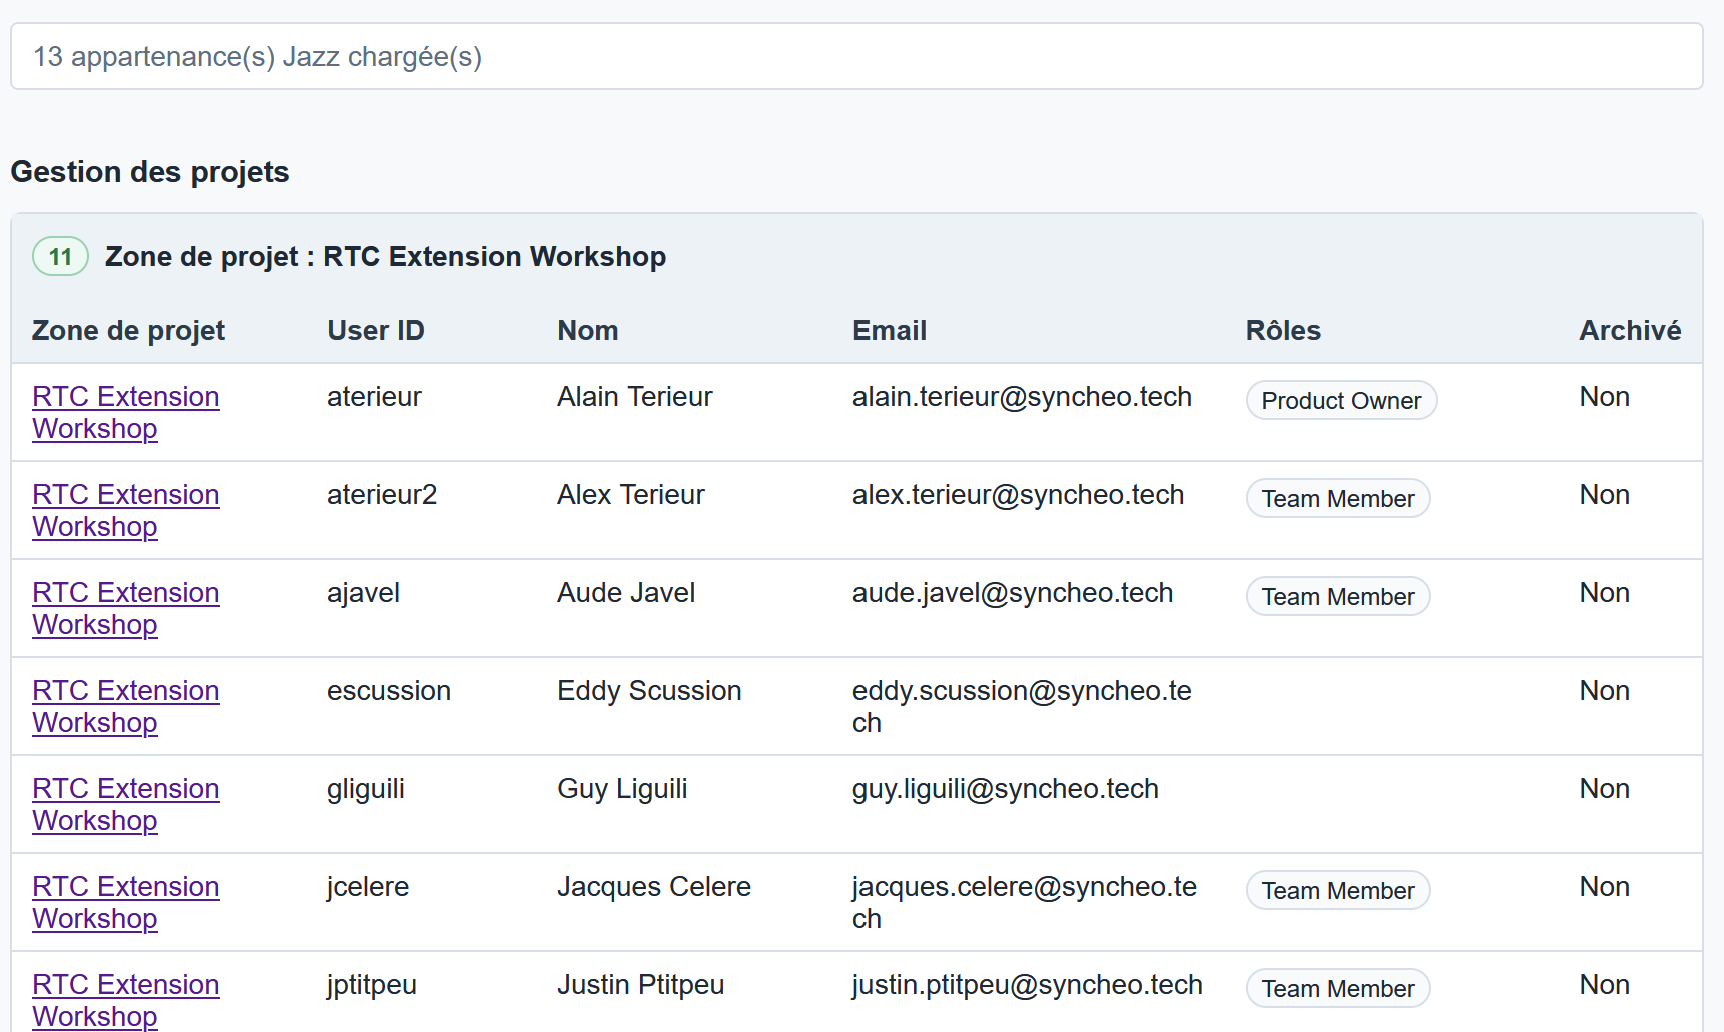This screenshot has width=1724, height=1032.
Task: Open RTC Extension Workshop link for gliguili
Action: coord(126,804)
